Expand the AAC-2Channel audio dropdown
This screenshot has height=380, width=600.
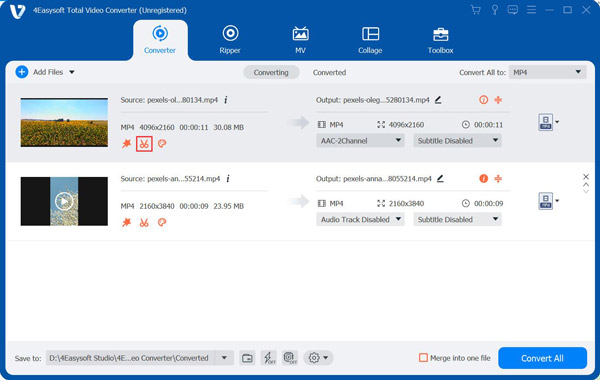click(360, 141)
